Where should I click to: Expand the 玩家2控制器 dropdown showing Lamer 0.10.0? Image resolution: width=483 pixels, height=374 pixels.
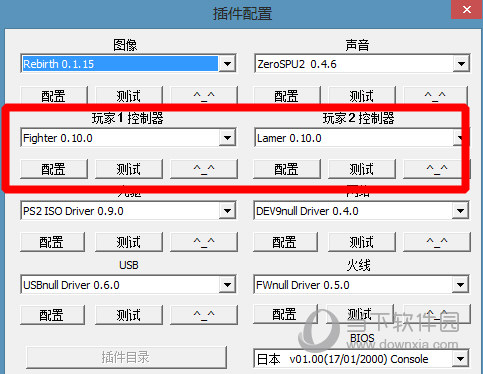pyautogui.click(x=362, y=137)
